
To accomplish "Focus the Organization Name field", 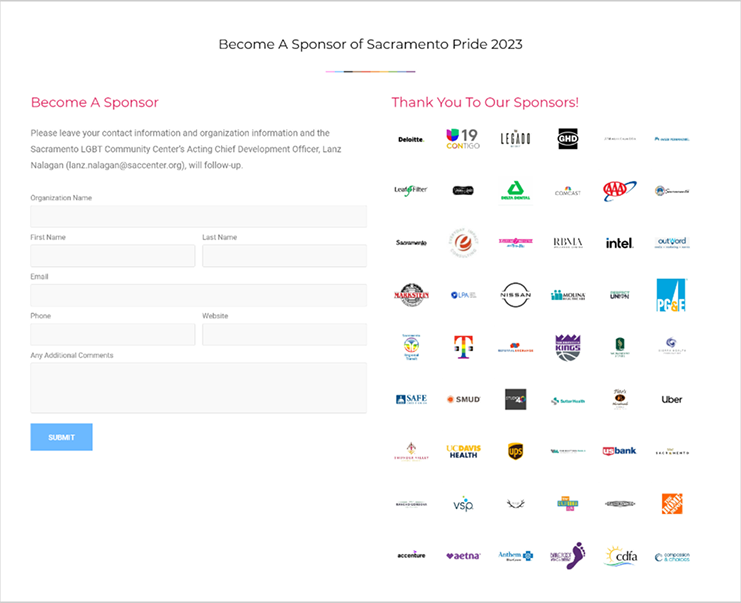I will (x=198, y=217).
